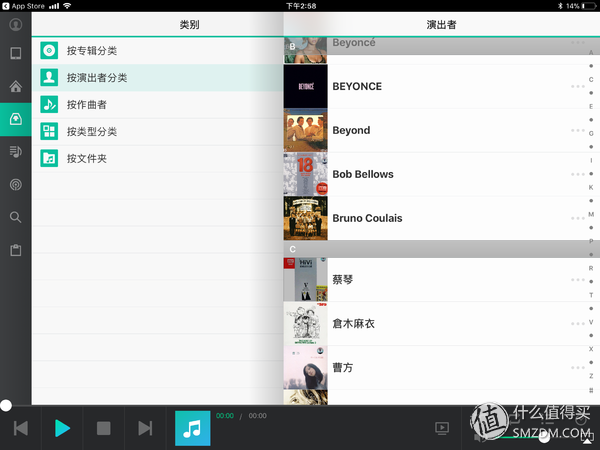Tap the person icon beside 按演出者分类
This screenshot has height=450, width=600.
tap(49, 78)
